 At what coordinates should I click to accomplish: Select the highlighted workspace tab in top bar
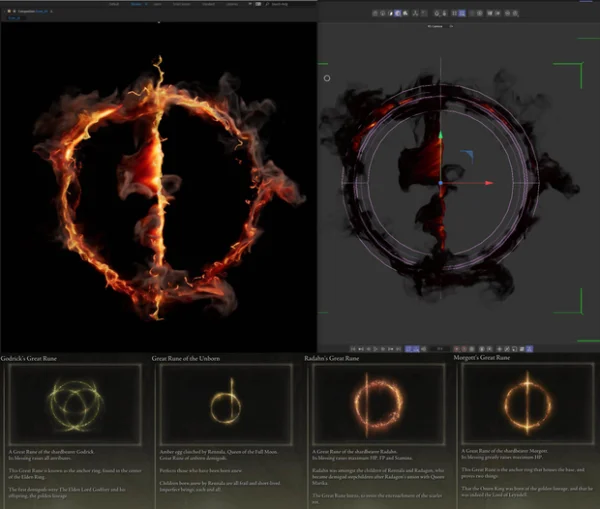pos(135,4)
